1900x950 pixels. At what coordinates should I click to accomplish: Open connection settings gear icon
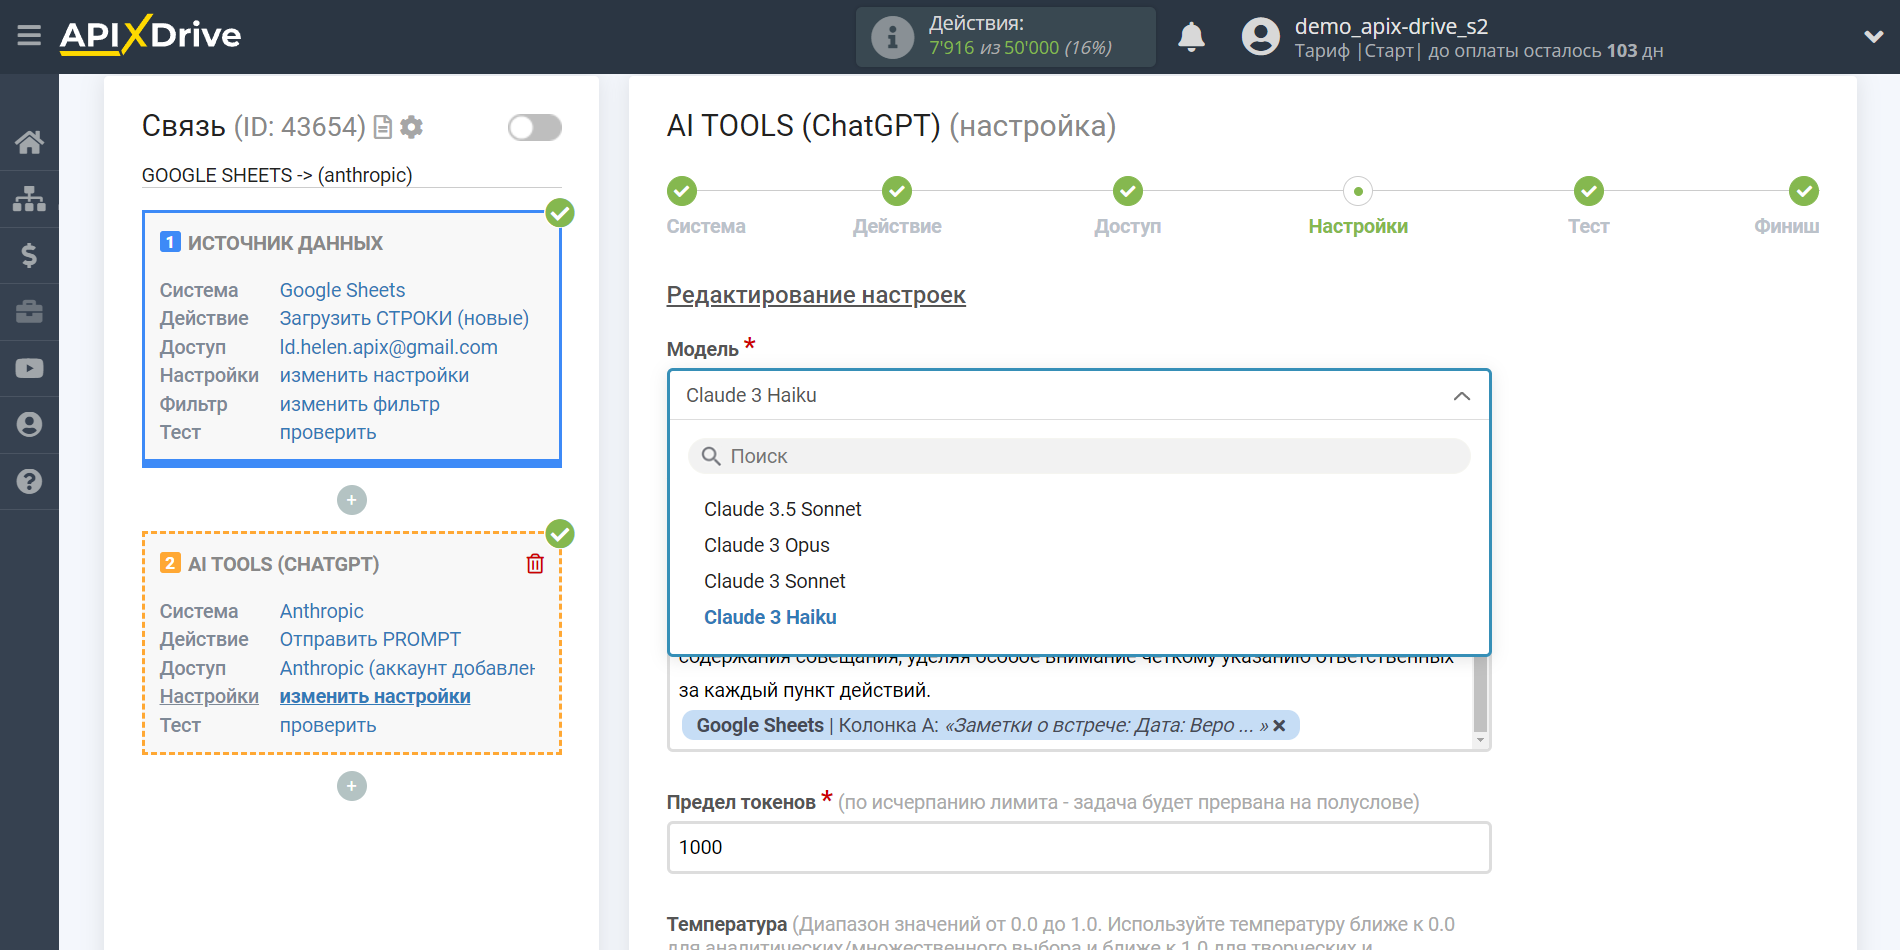pos(411,127)
